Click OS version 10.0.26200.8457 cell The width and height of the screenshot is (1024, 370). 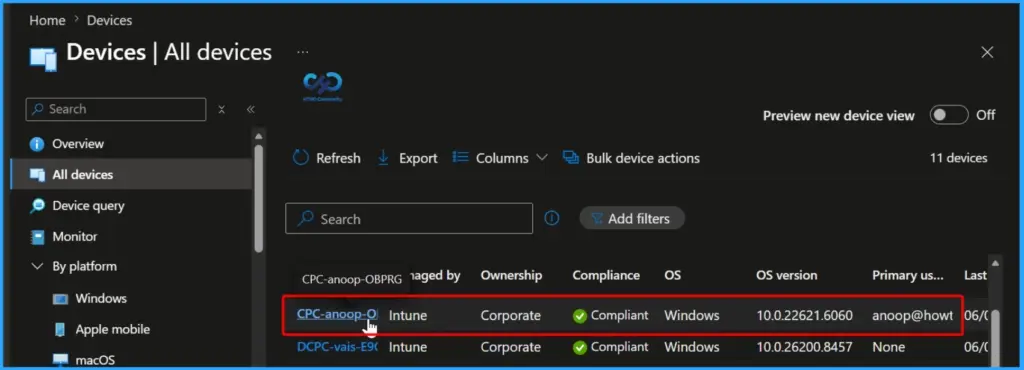[x=805, y=347]
